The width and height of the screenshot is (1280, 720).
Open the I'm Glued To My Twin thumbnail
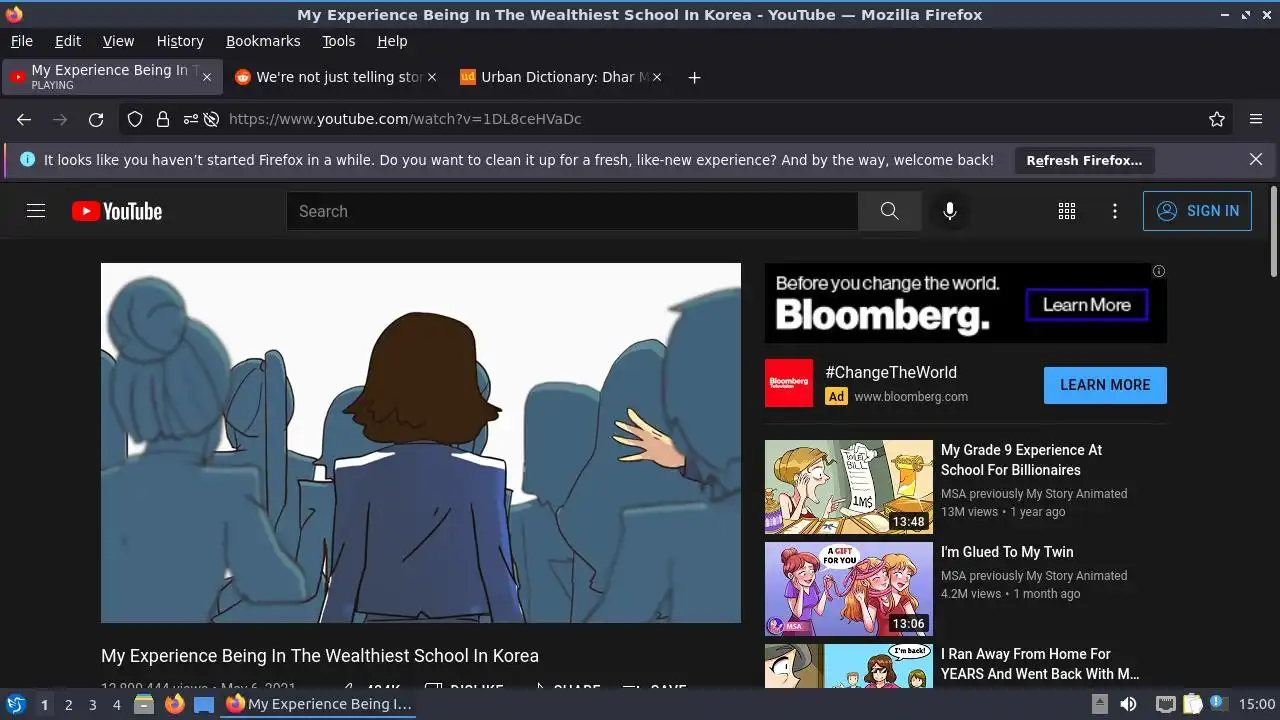coord(849,589)
